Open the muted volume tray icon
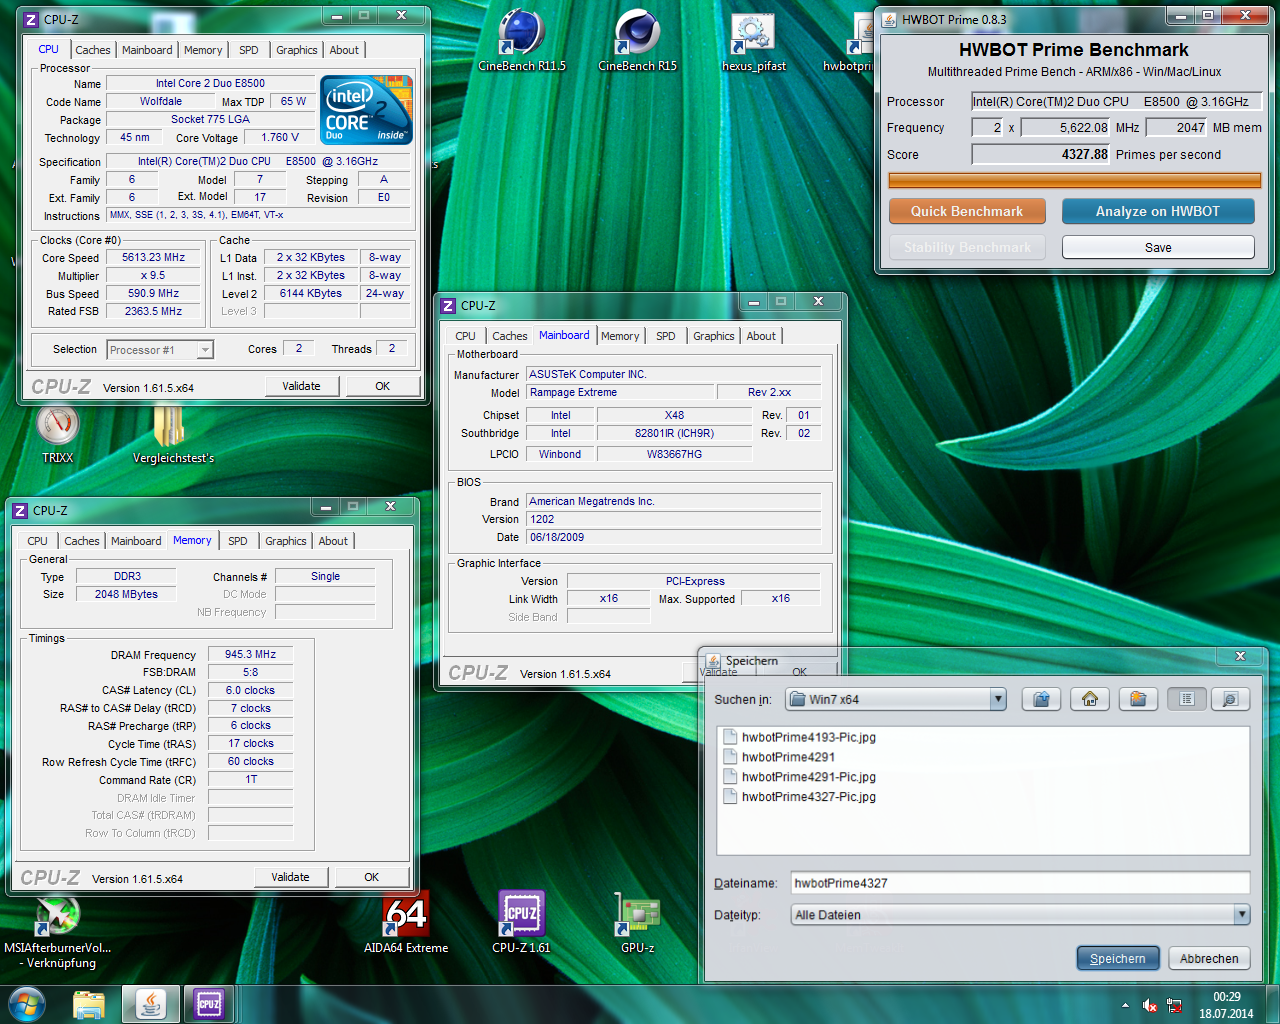 [x=1150, y=1005]
